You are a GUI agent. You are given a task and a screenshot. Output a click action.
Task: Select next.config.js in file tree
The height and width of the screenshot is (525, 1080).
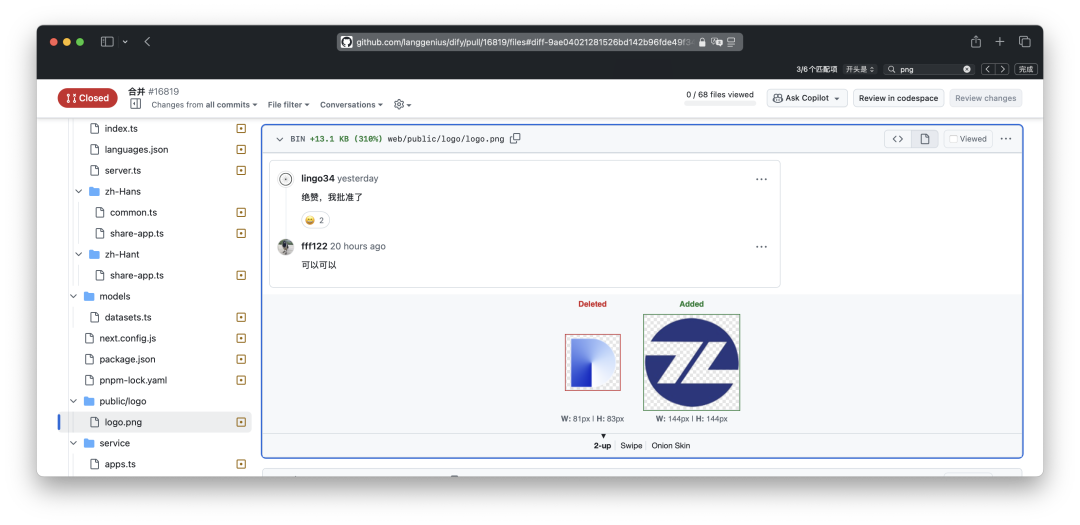click(127, 338)
